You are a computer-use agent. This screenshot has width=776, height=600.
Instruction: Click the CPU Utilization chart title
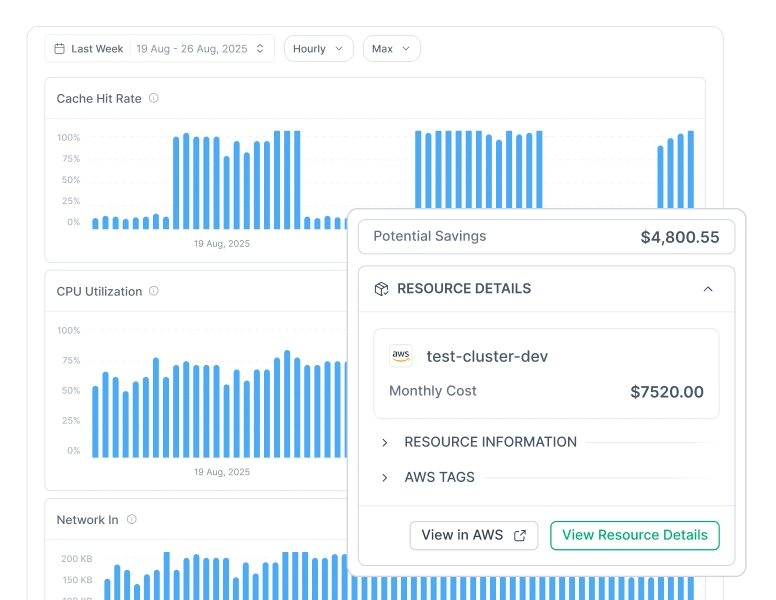tap(99, 291)
